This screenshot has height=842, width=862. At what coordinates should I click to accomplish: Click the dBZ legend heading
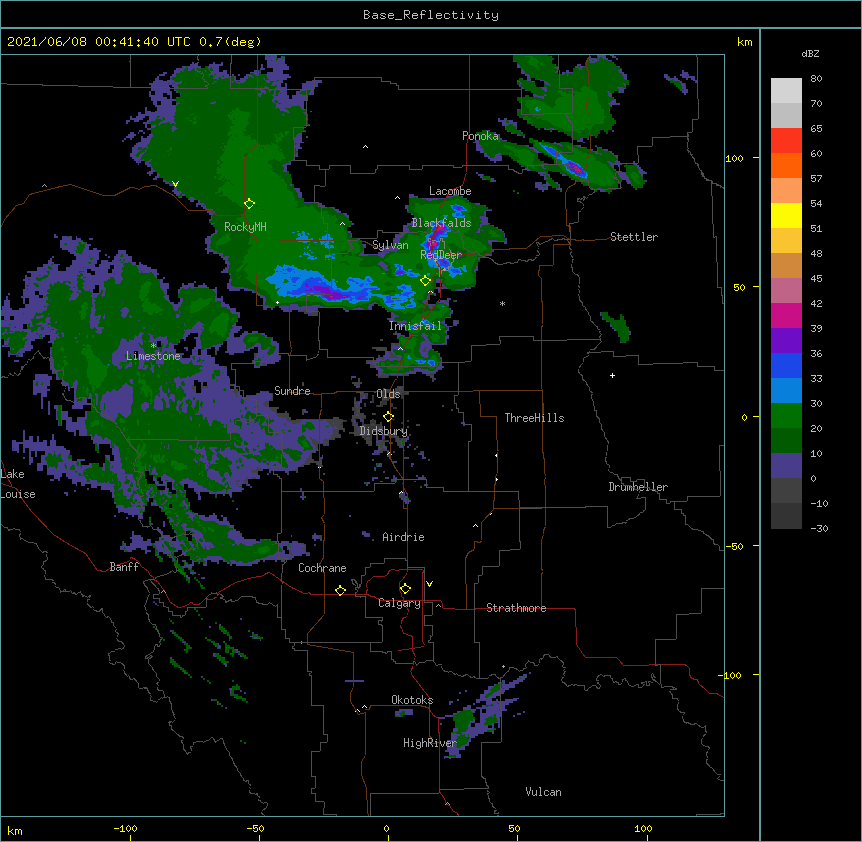point(810,53)
